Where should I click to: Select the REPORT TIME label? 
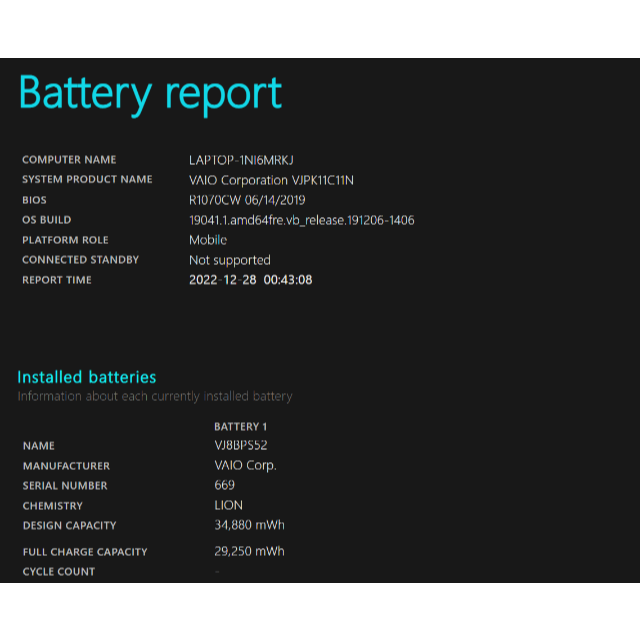[57, 280]
